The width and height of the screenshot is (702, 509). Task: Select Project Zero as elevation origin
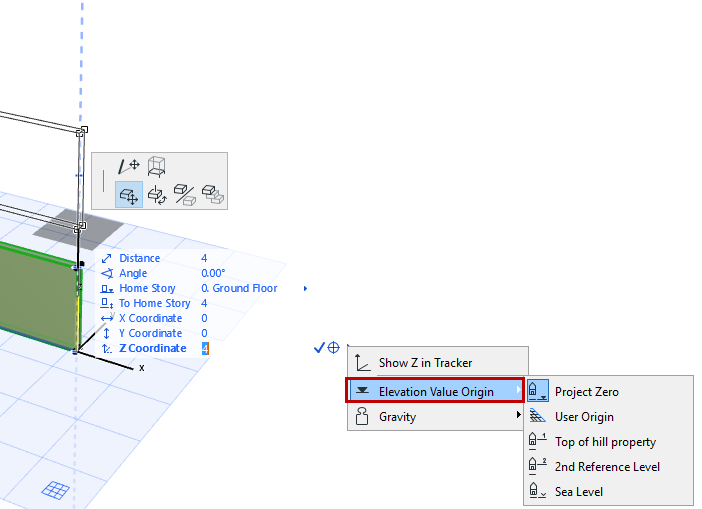click(609, 391)
